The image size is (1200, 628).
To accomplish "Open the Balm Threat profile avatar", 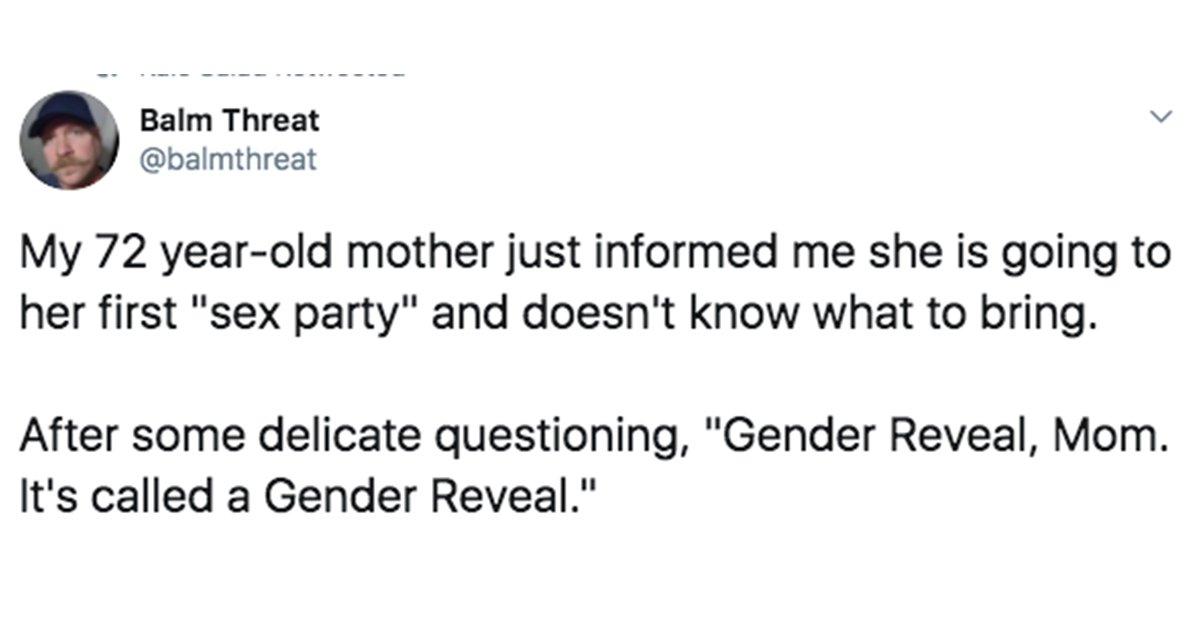I will [70, 140].
